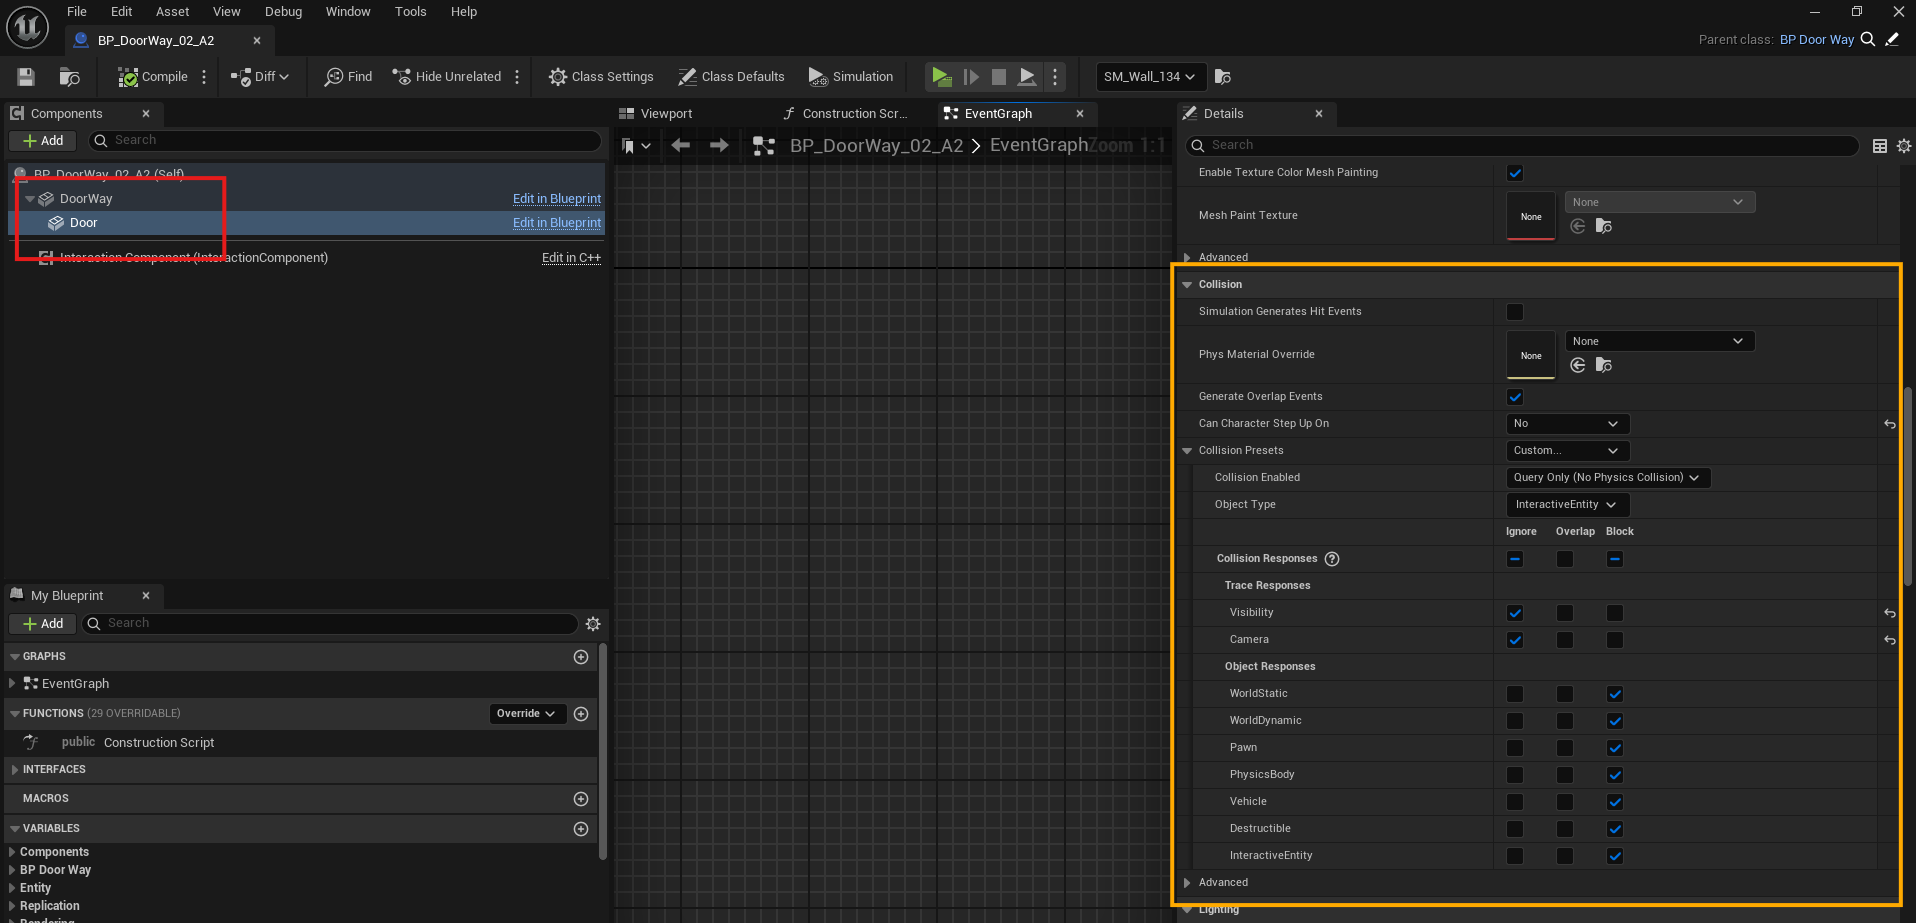Click Phys Material Override thumbnail

tap(1531, 355)
